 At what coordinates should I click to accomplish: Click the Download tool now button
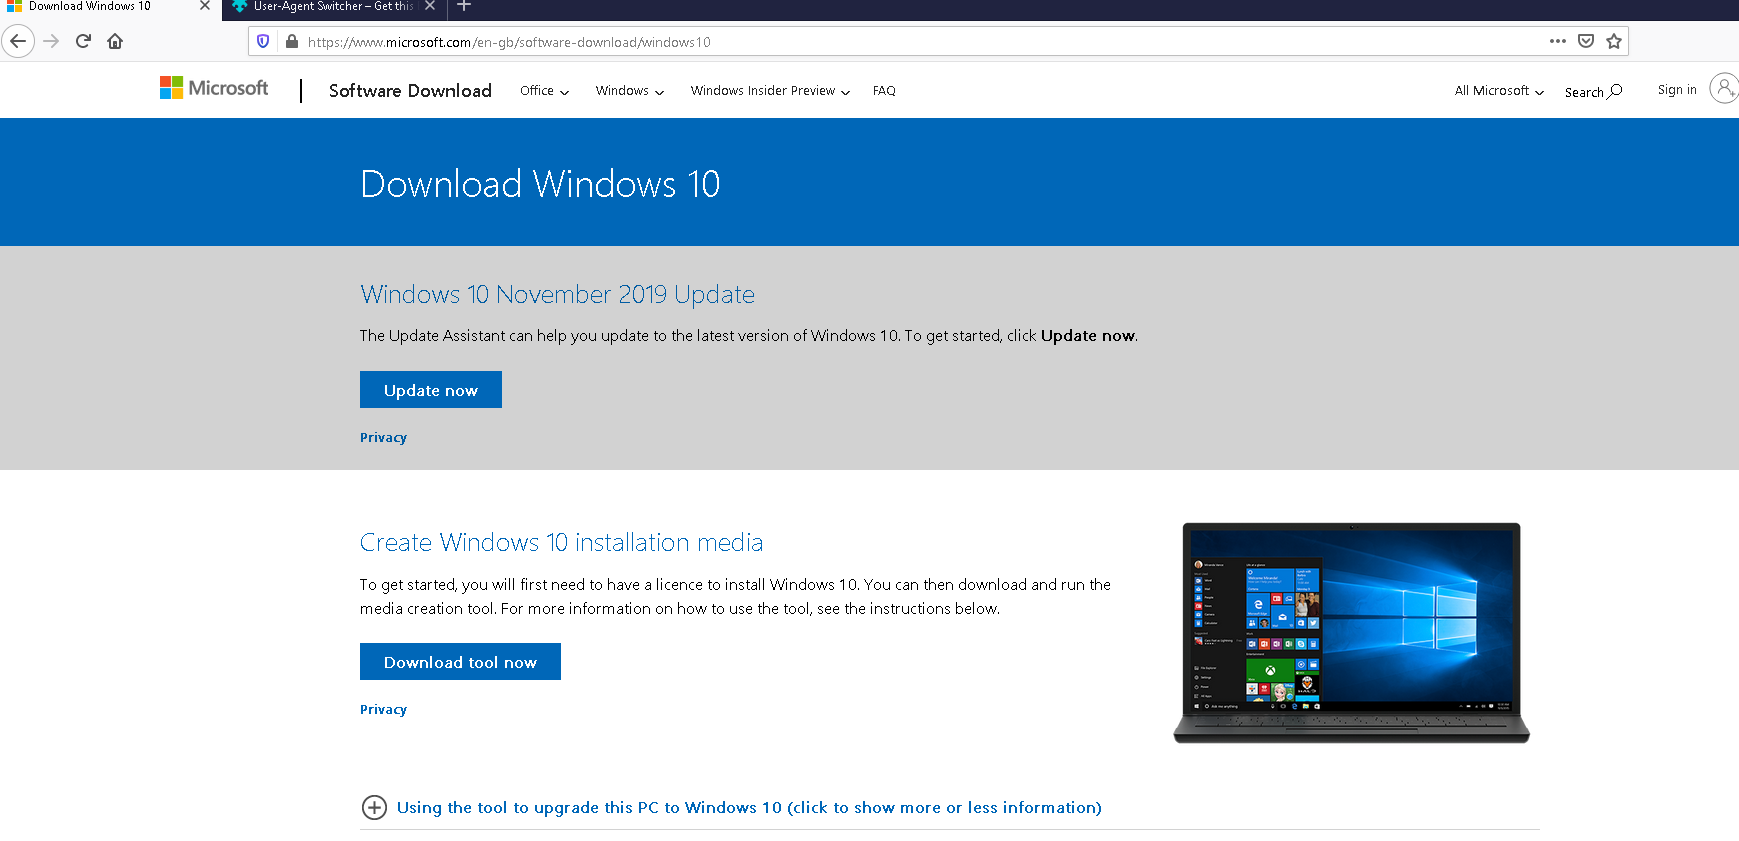pos(460,662)
